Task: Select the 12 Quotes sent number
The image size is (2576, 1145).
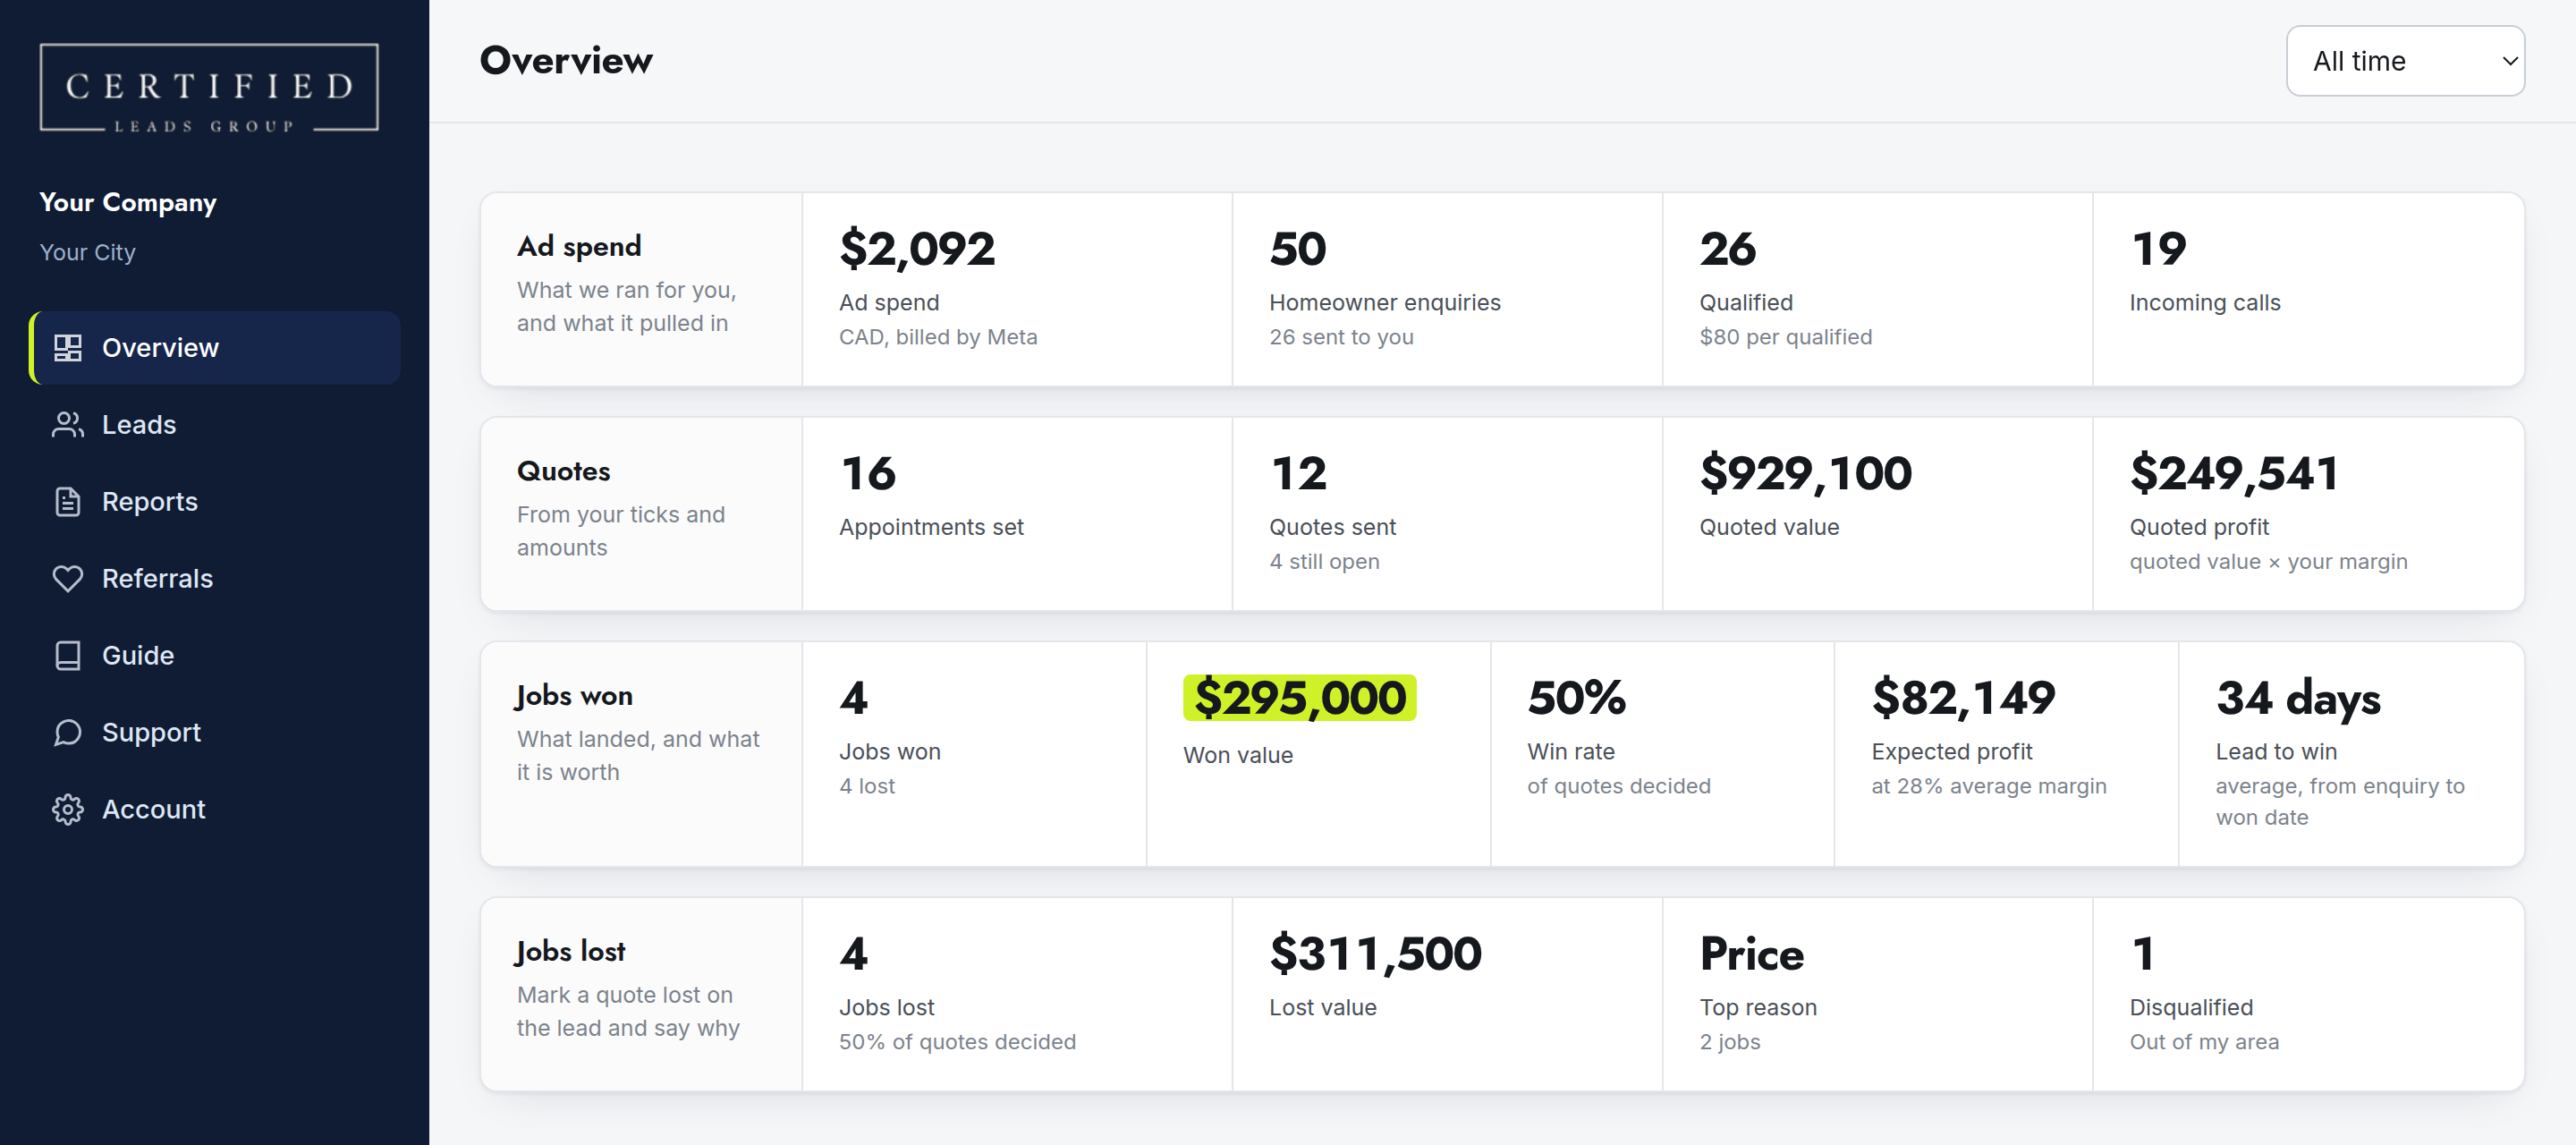Action: tap(1298, 474)
